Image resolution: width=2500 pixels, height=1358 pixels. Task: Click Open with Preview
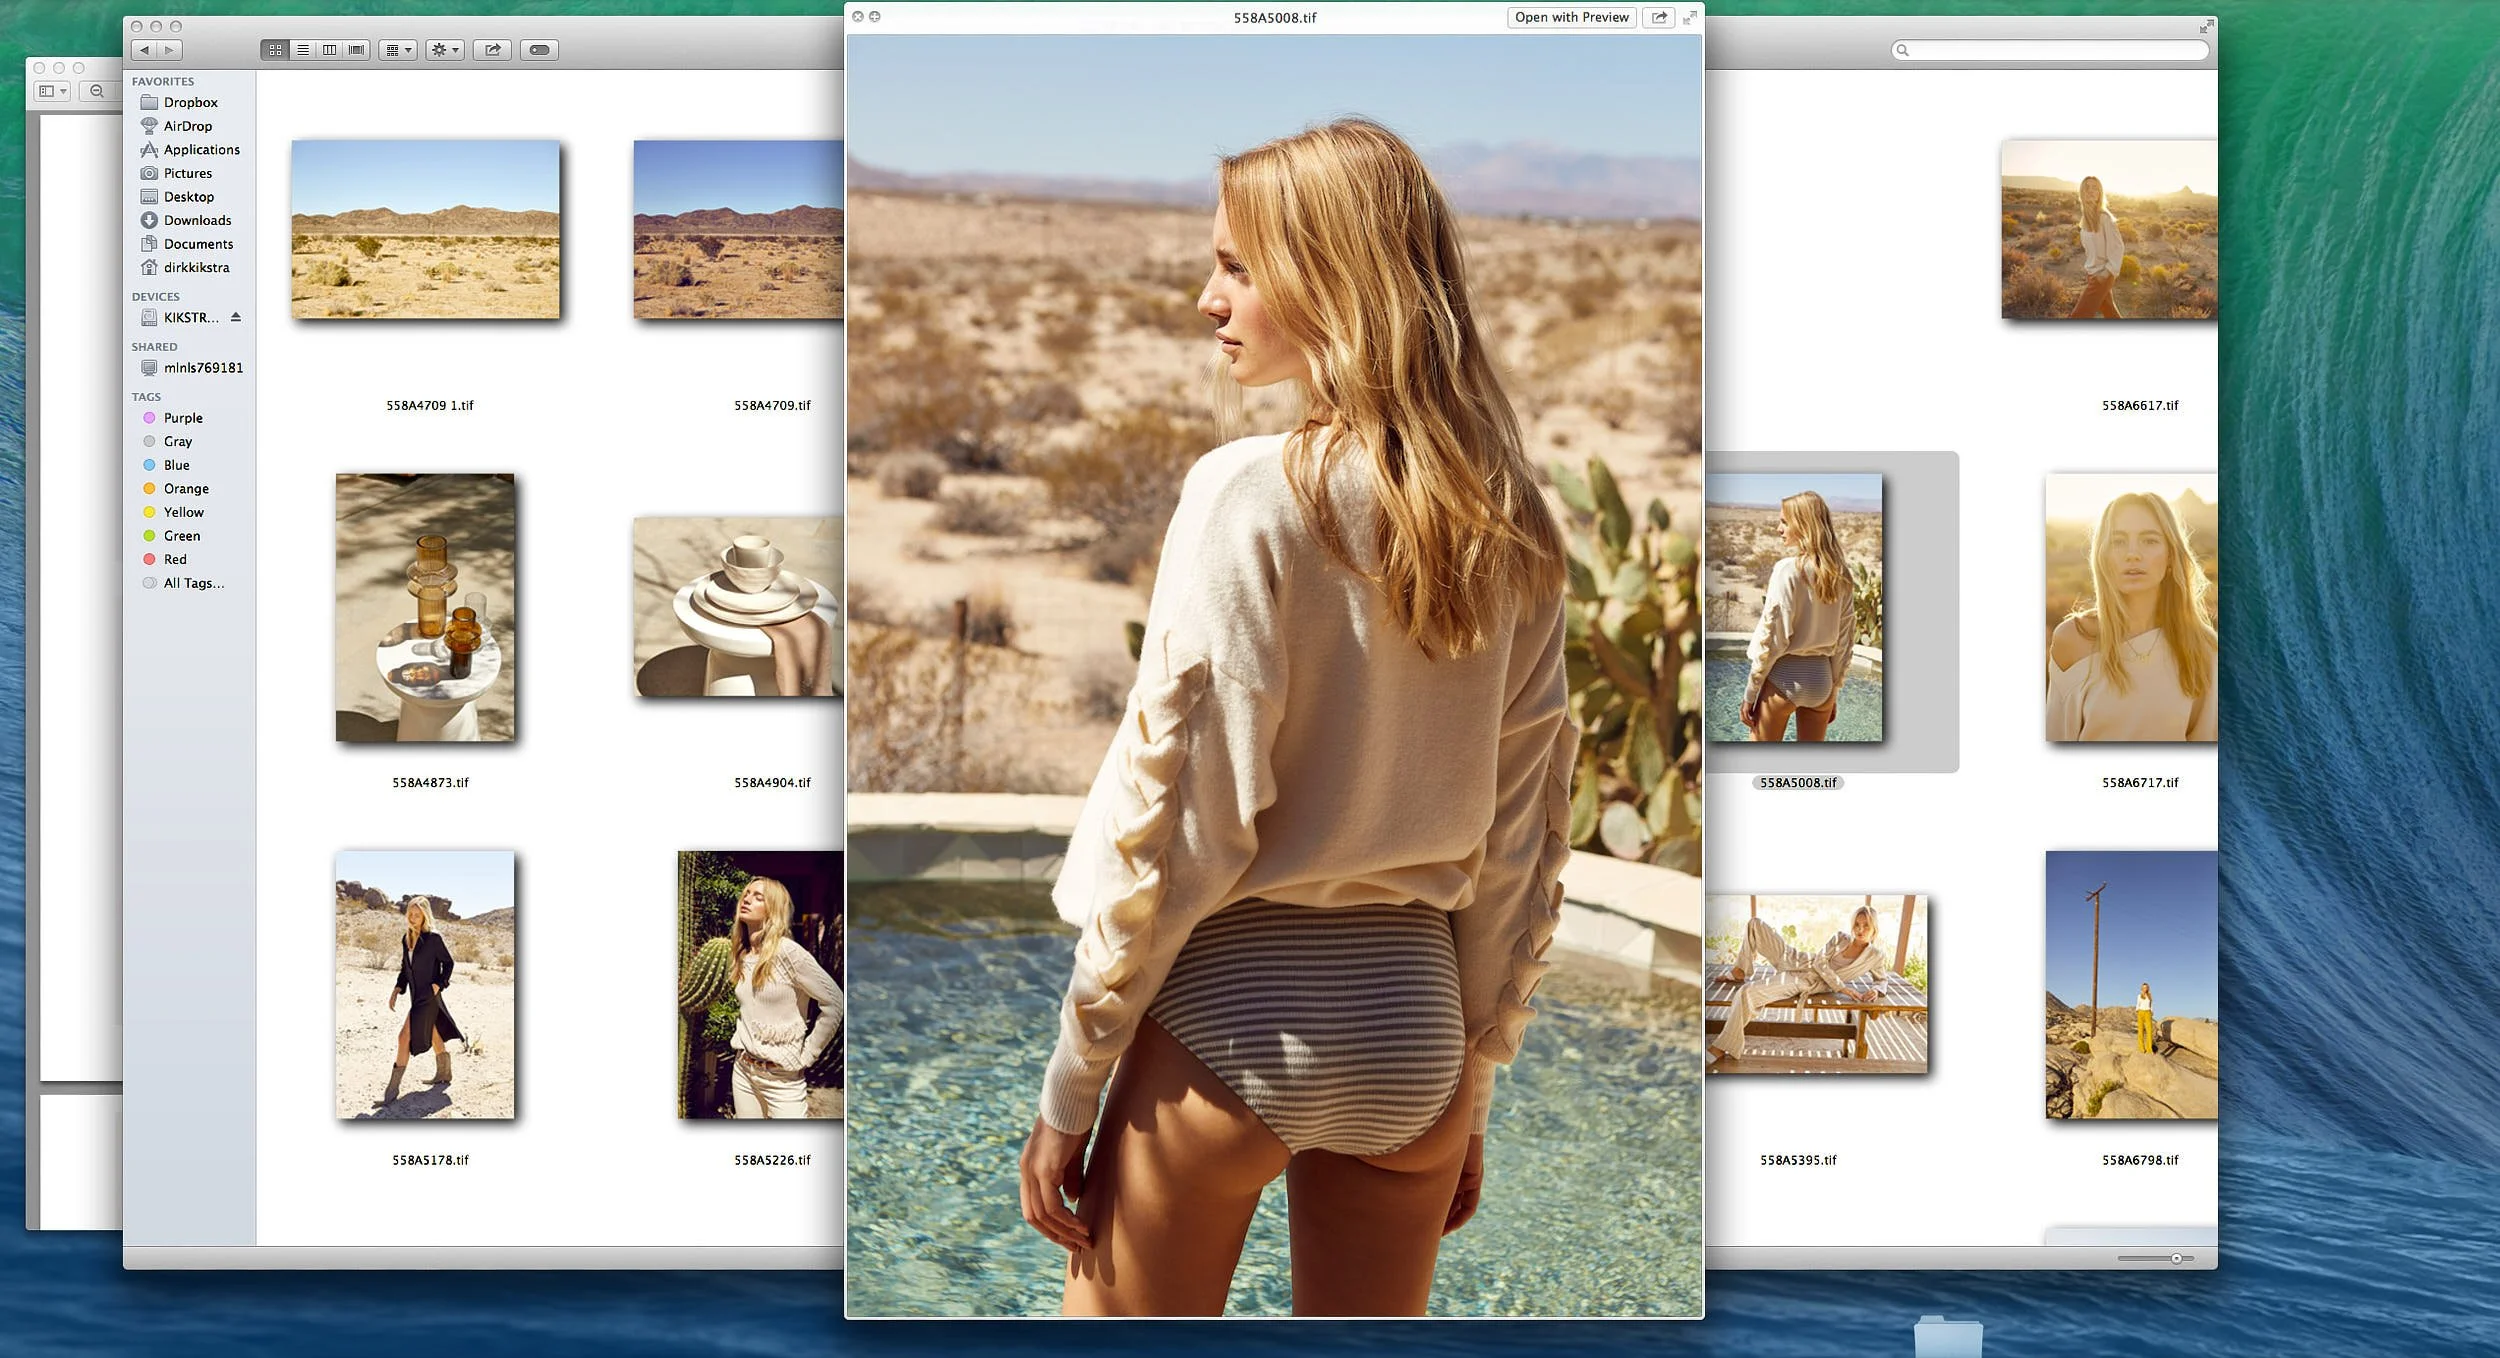tap(1571, 16)
